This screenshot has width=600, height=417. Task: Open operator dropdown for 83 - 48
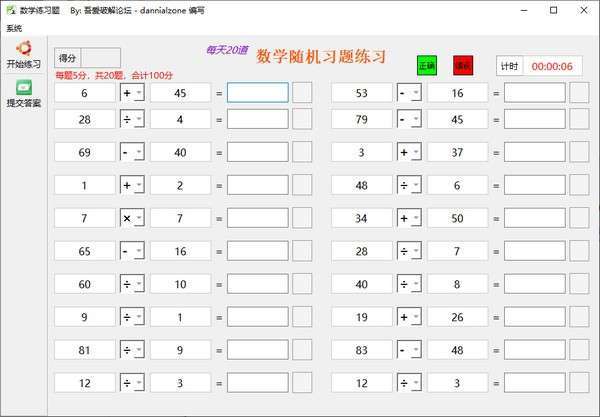click(x=409, y=350)
